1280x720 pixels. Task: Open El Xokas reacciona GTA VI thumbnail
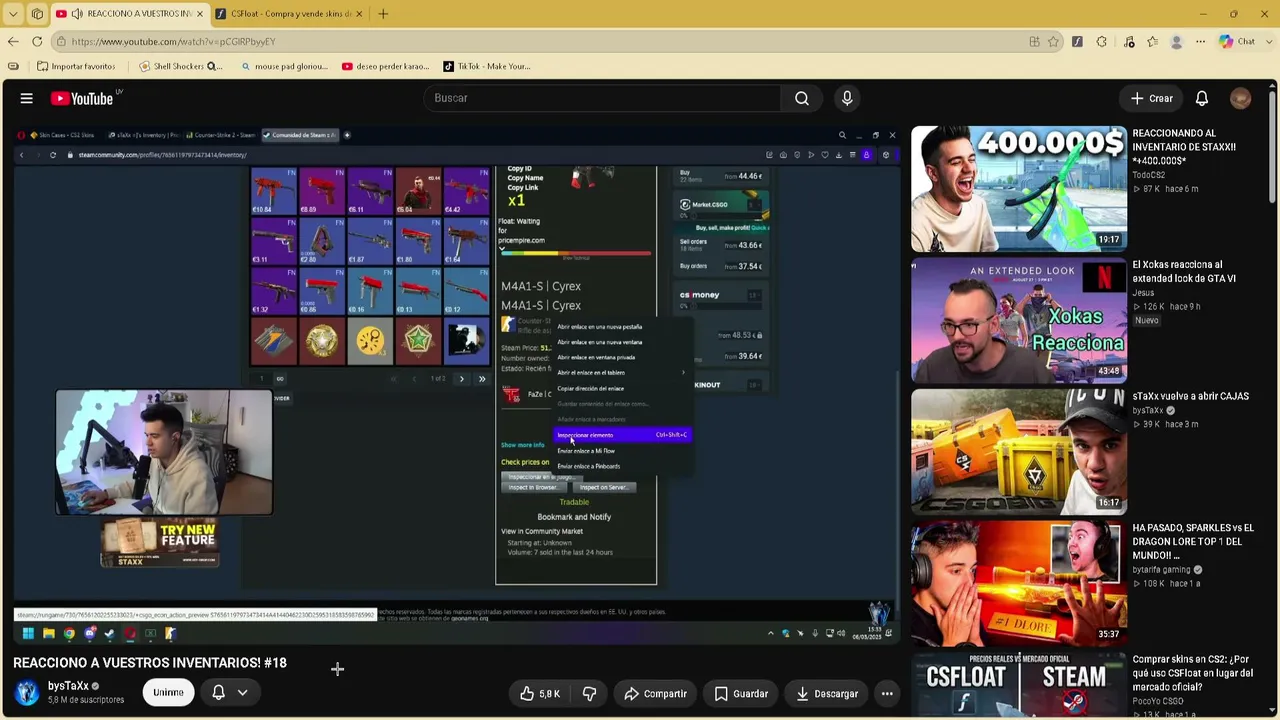coord(1018,320)
